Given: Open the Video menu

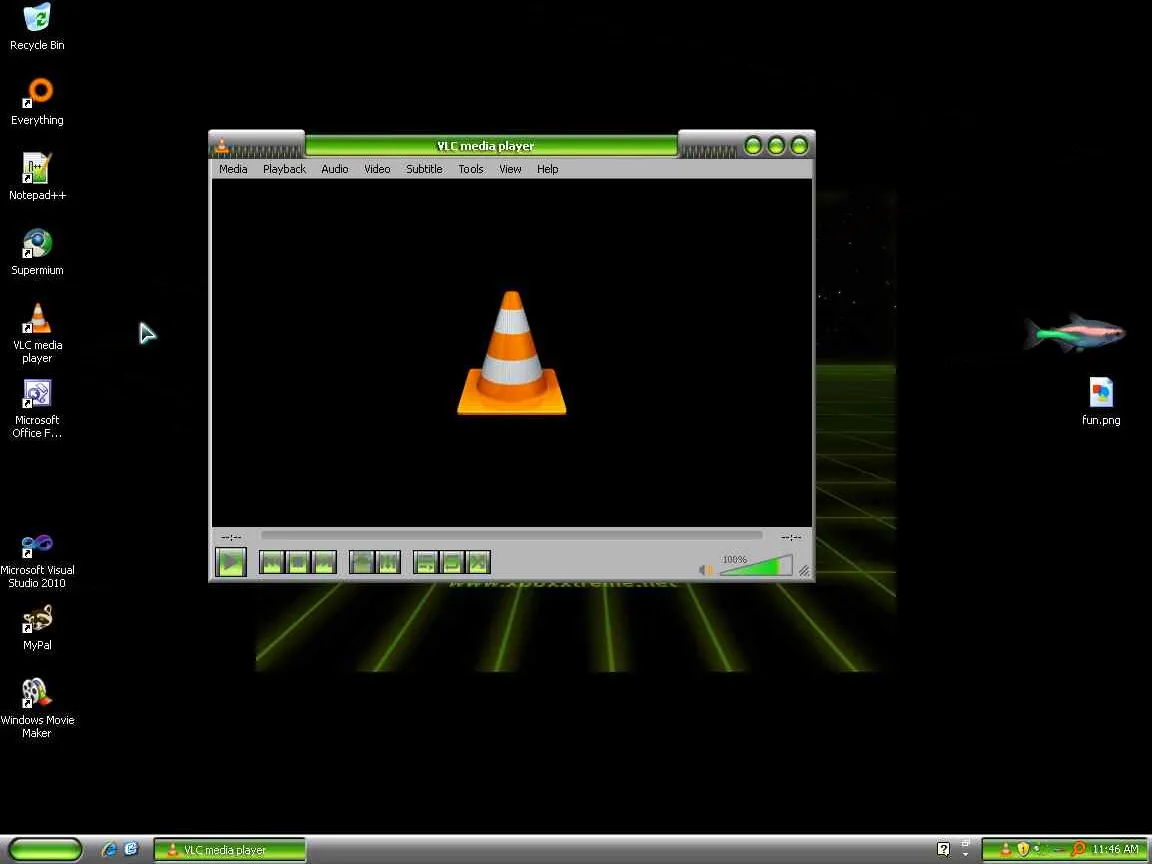Looking at the screenshot, I should pyautogui.click(x=377, y=169).
